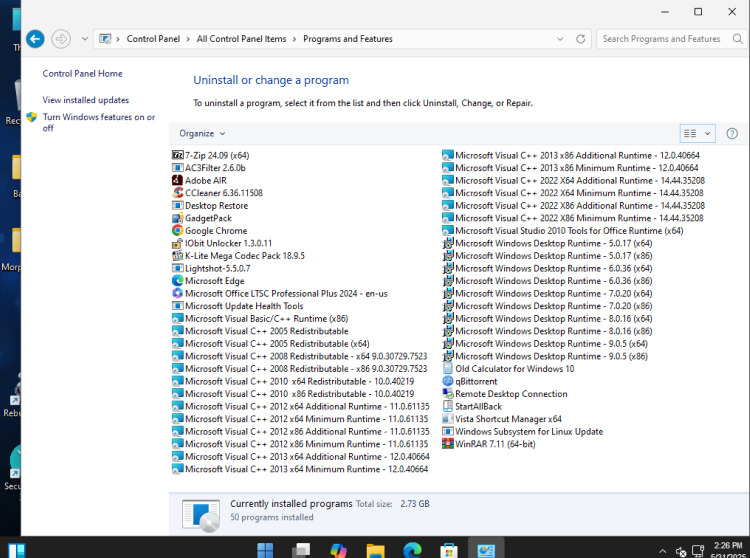750x558 pixels.
Task: Select Windows Desktop Runtime 7.0.20 (x86)
Action: 547,306
